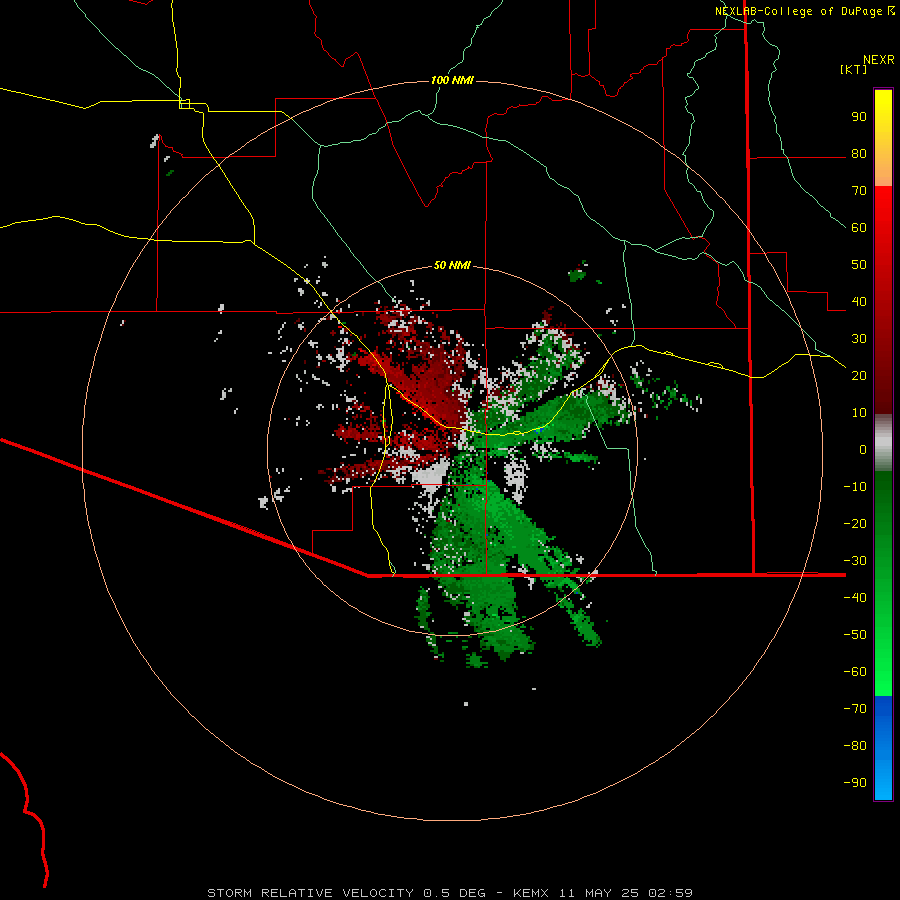This screenshot has width=900, height=900.
Task: Select the 40 value on the velocity scale
Action: (859, 302)
